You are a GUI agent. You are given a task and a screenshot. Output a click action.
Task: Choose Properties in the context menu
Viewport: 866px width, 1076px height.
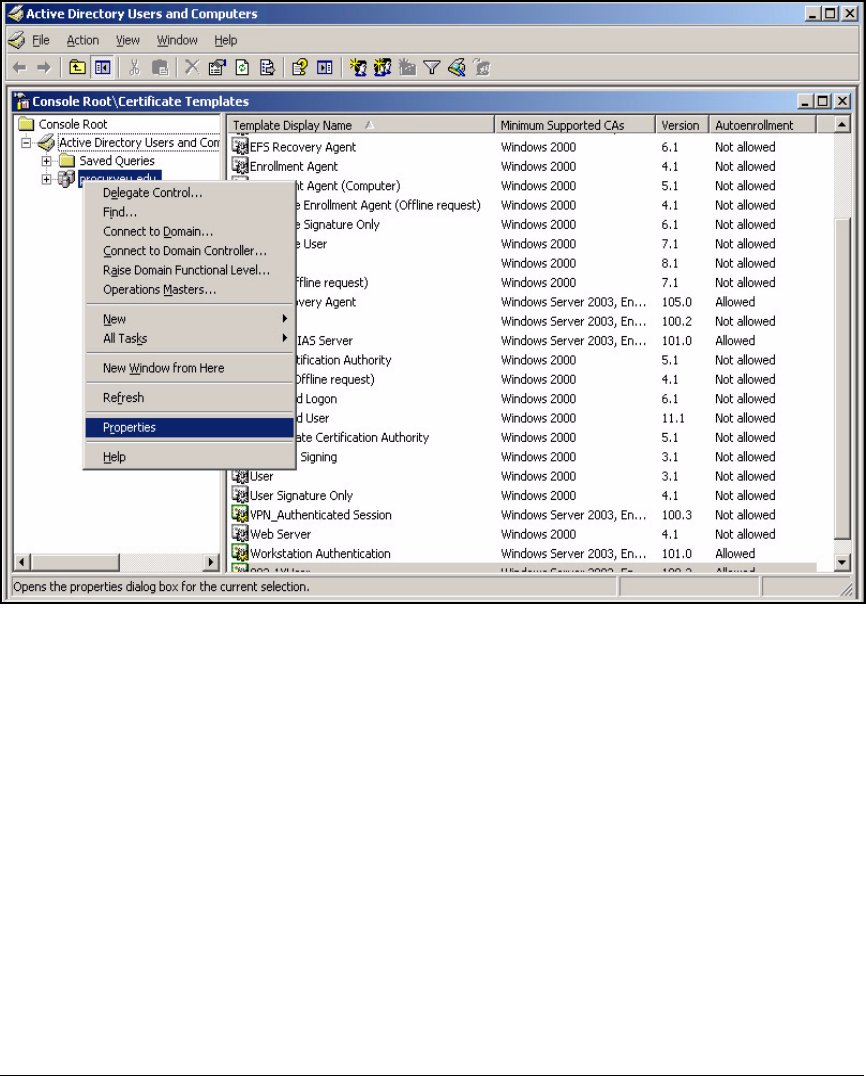coord(190,428)
